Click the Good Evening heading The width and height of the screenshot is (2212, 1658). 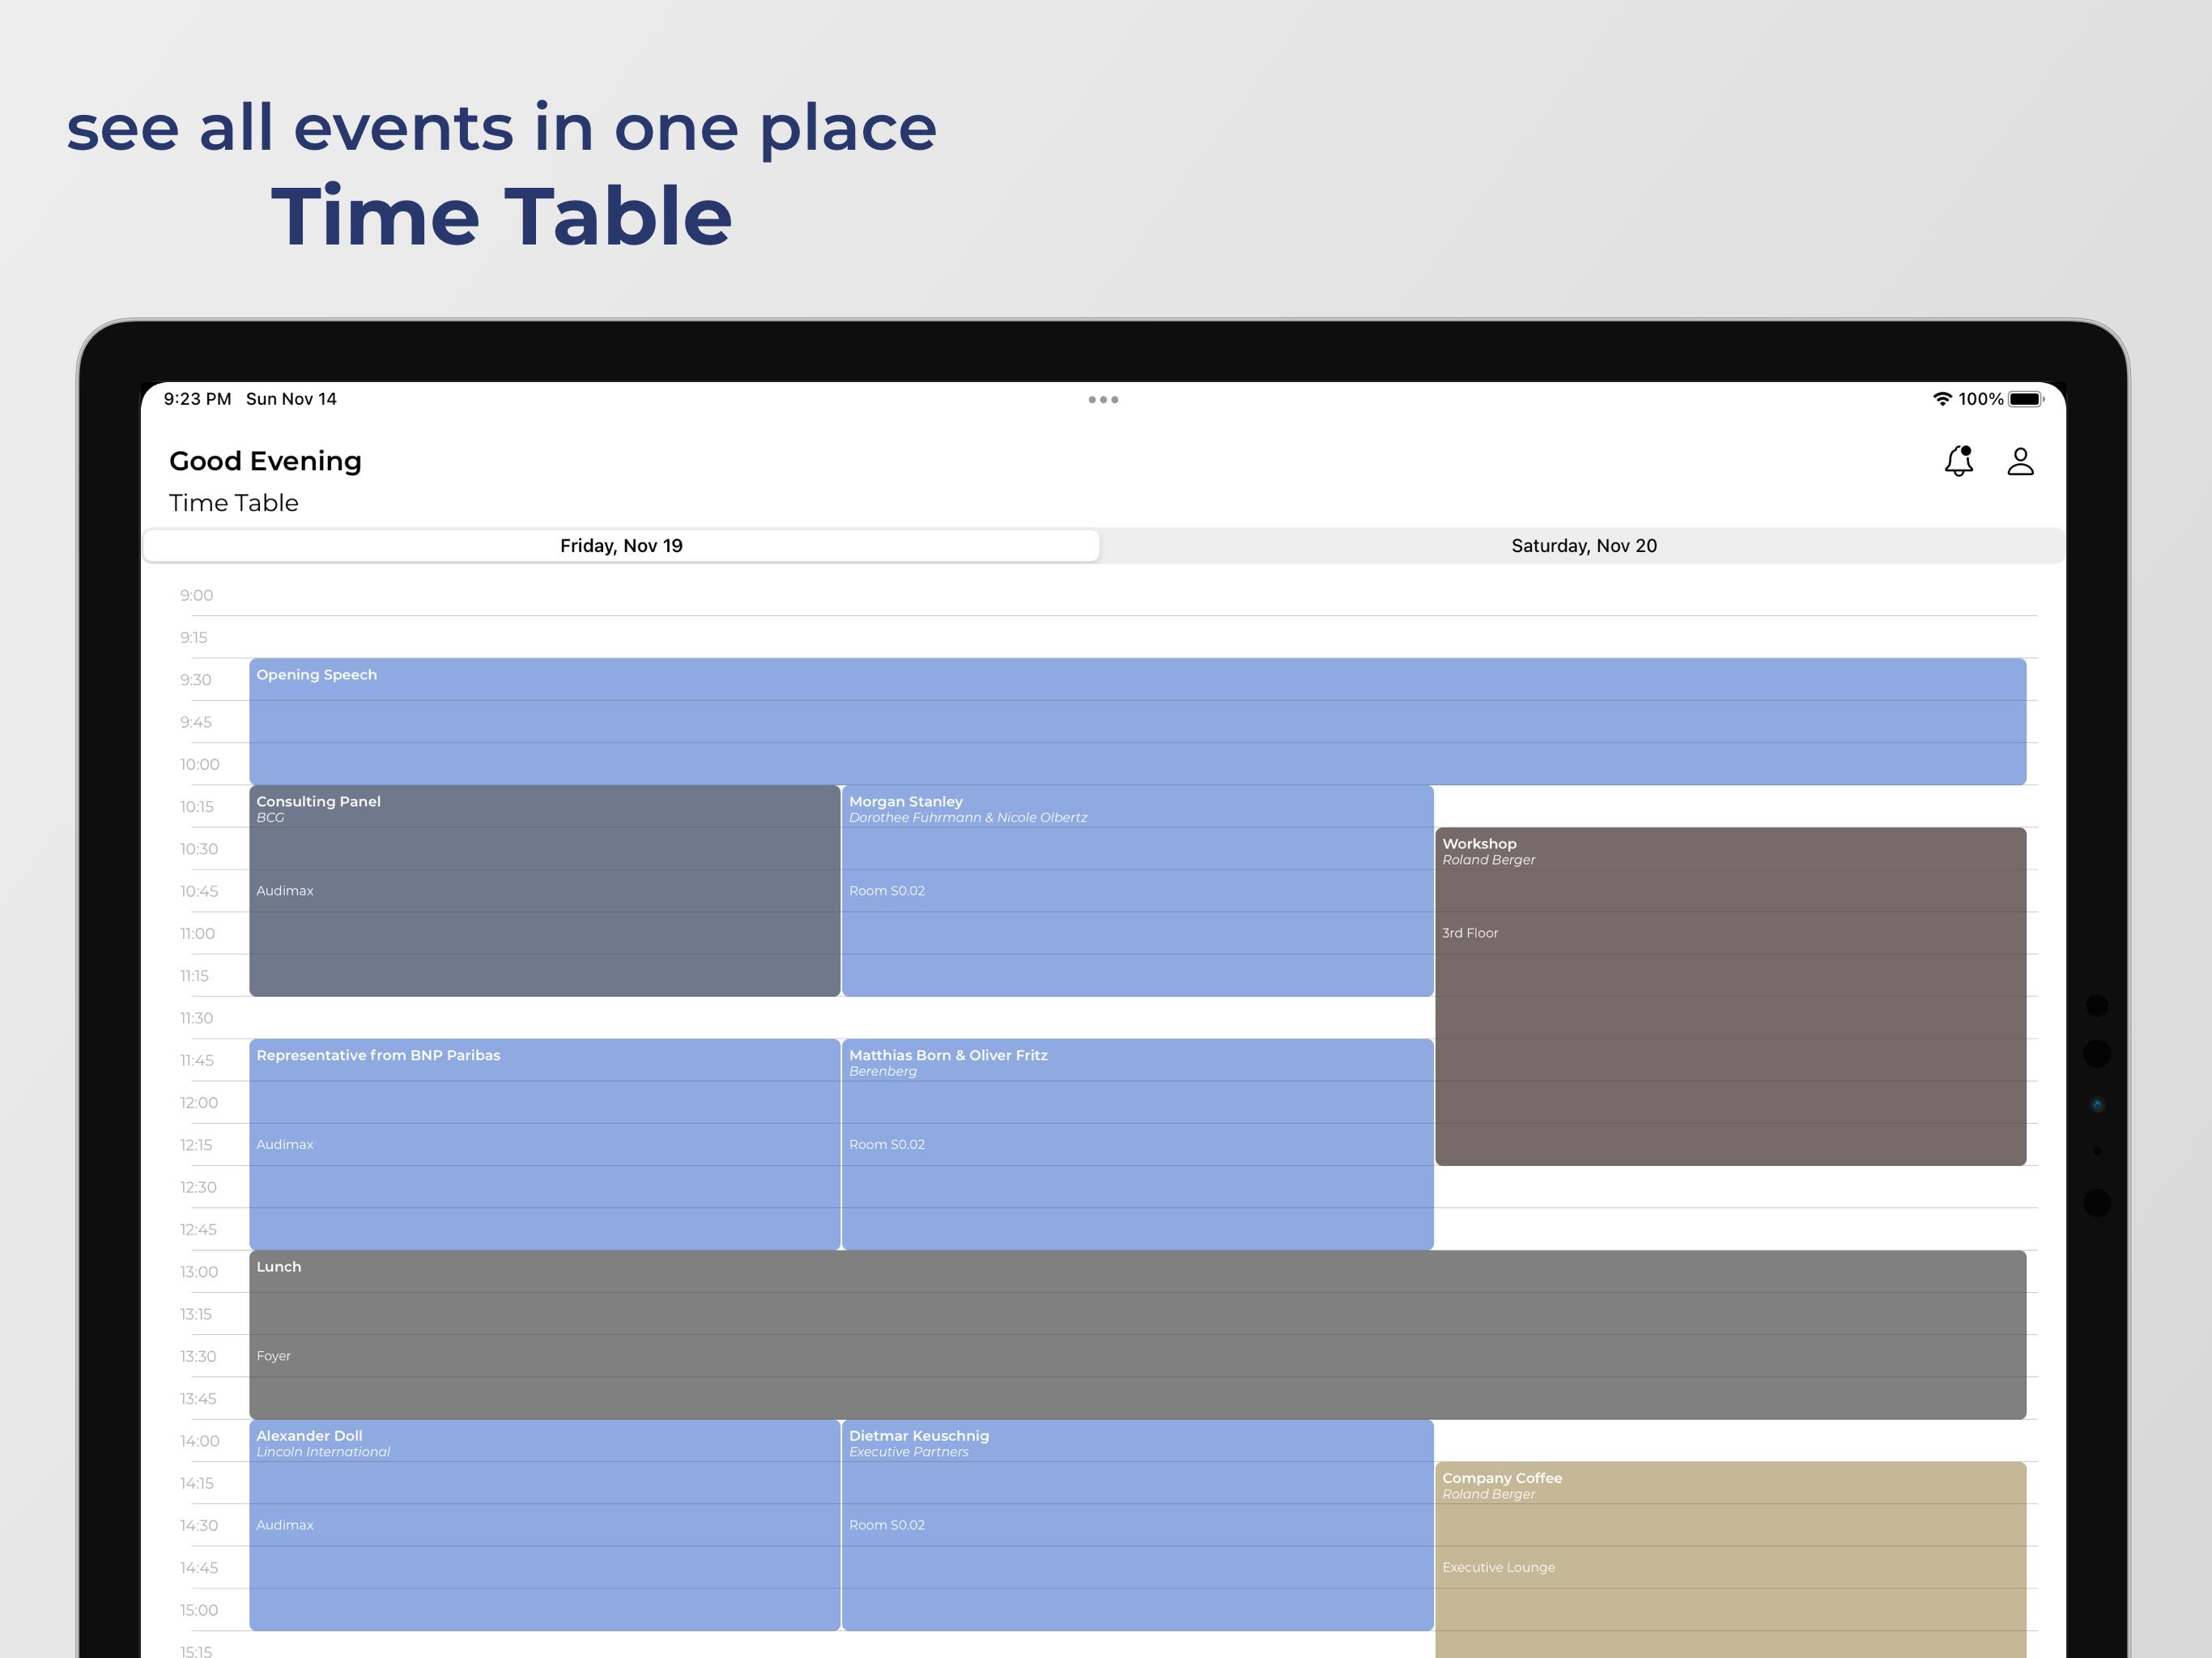point(265,461)
